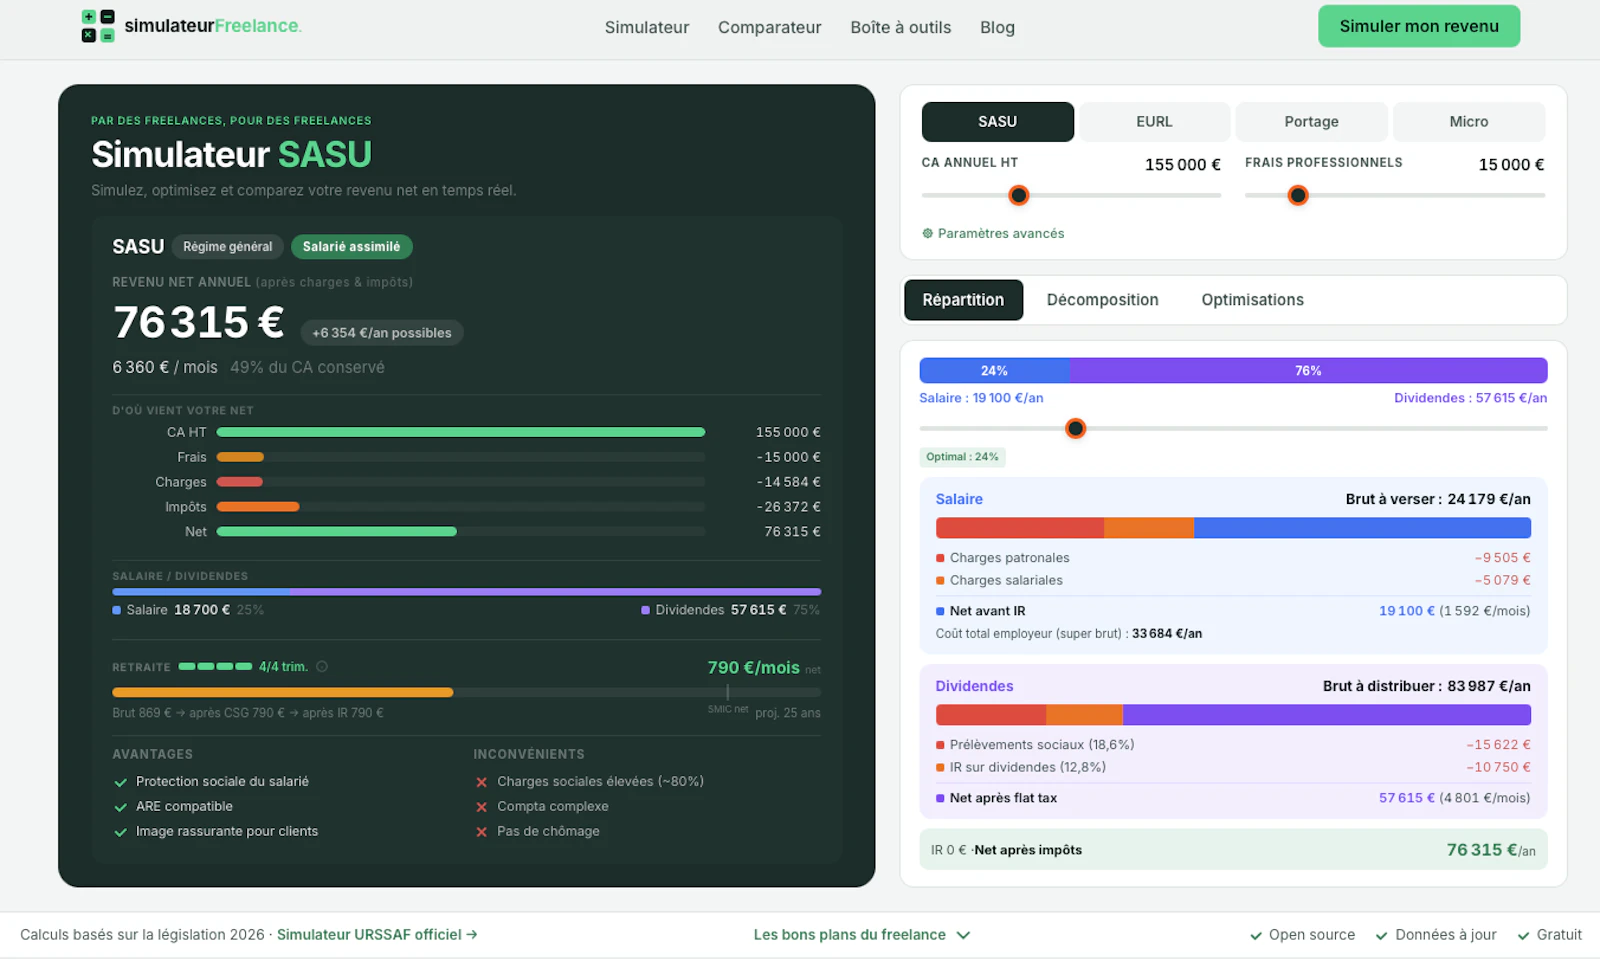Switch to the Décomposition tab
The height and width of the screenshot is (961, 1600).
click(x=1102, y=300)
